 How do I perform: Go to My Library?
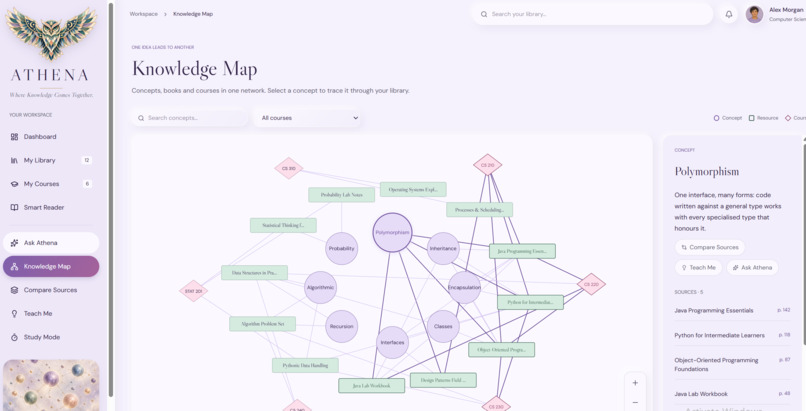(51, 160)
